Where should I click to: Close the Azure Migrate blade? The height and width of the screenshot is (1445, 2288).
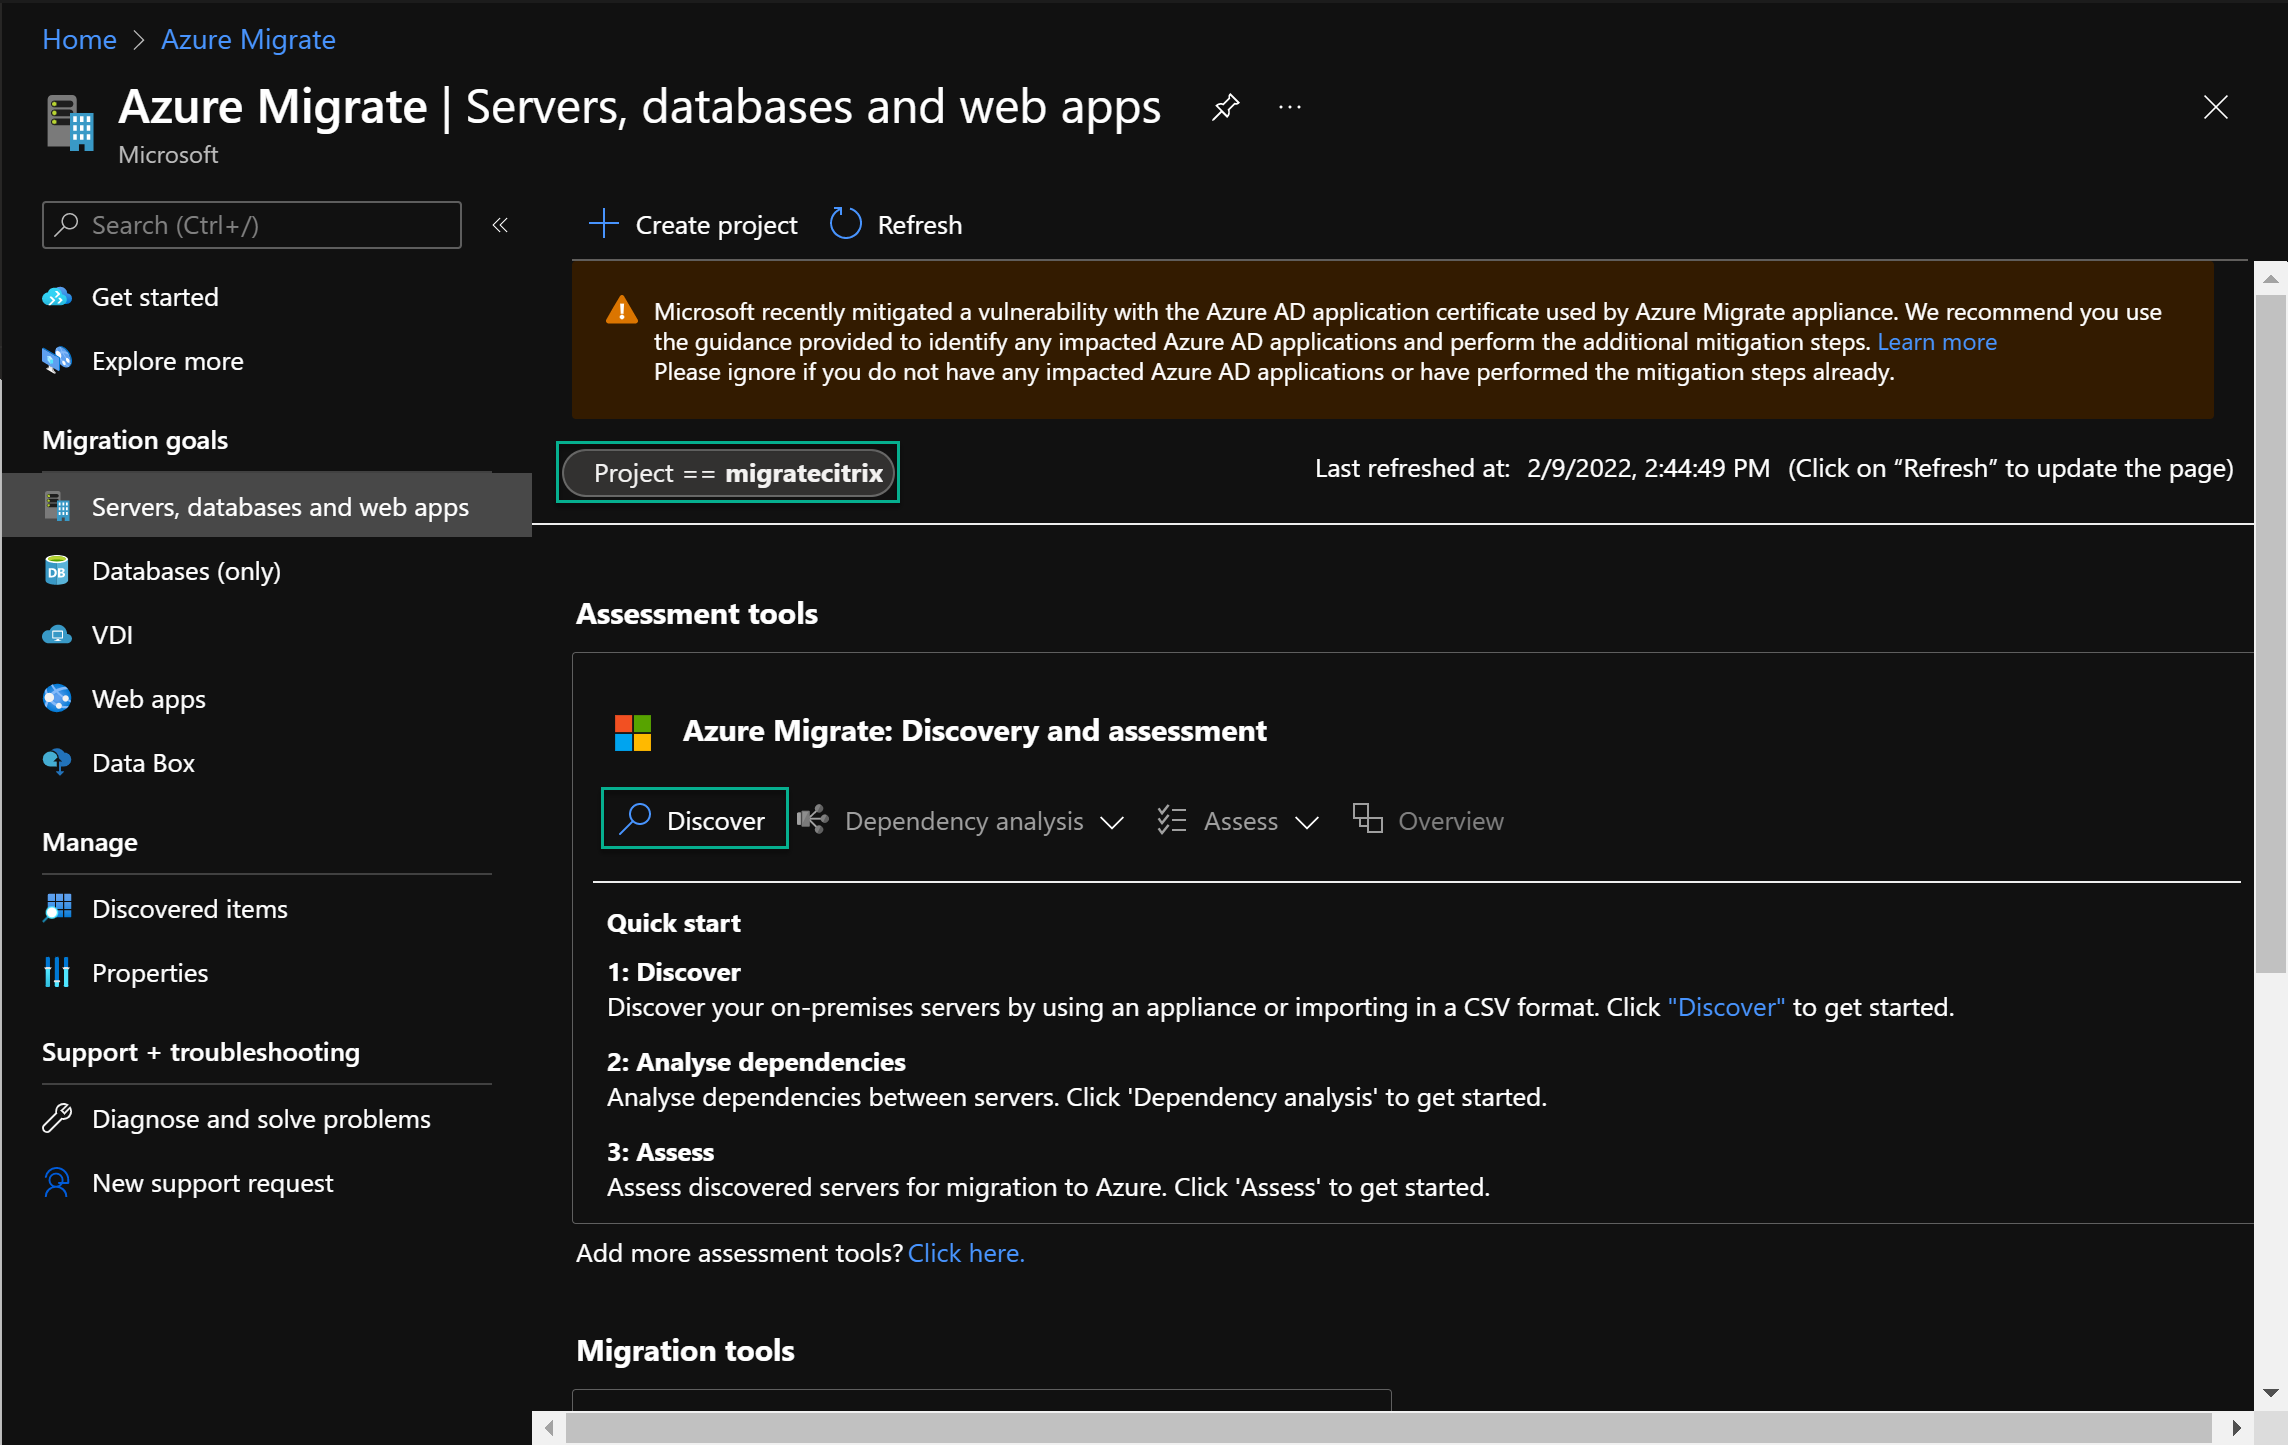coord(2215,107)
